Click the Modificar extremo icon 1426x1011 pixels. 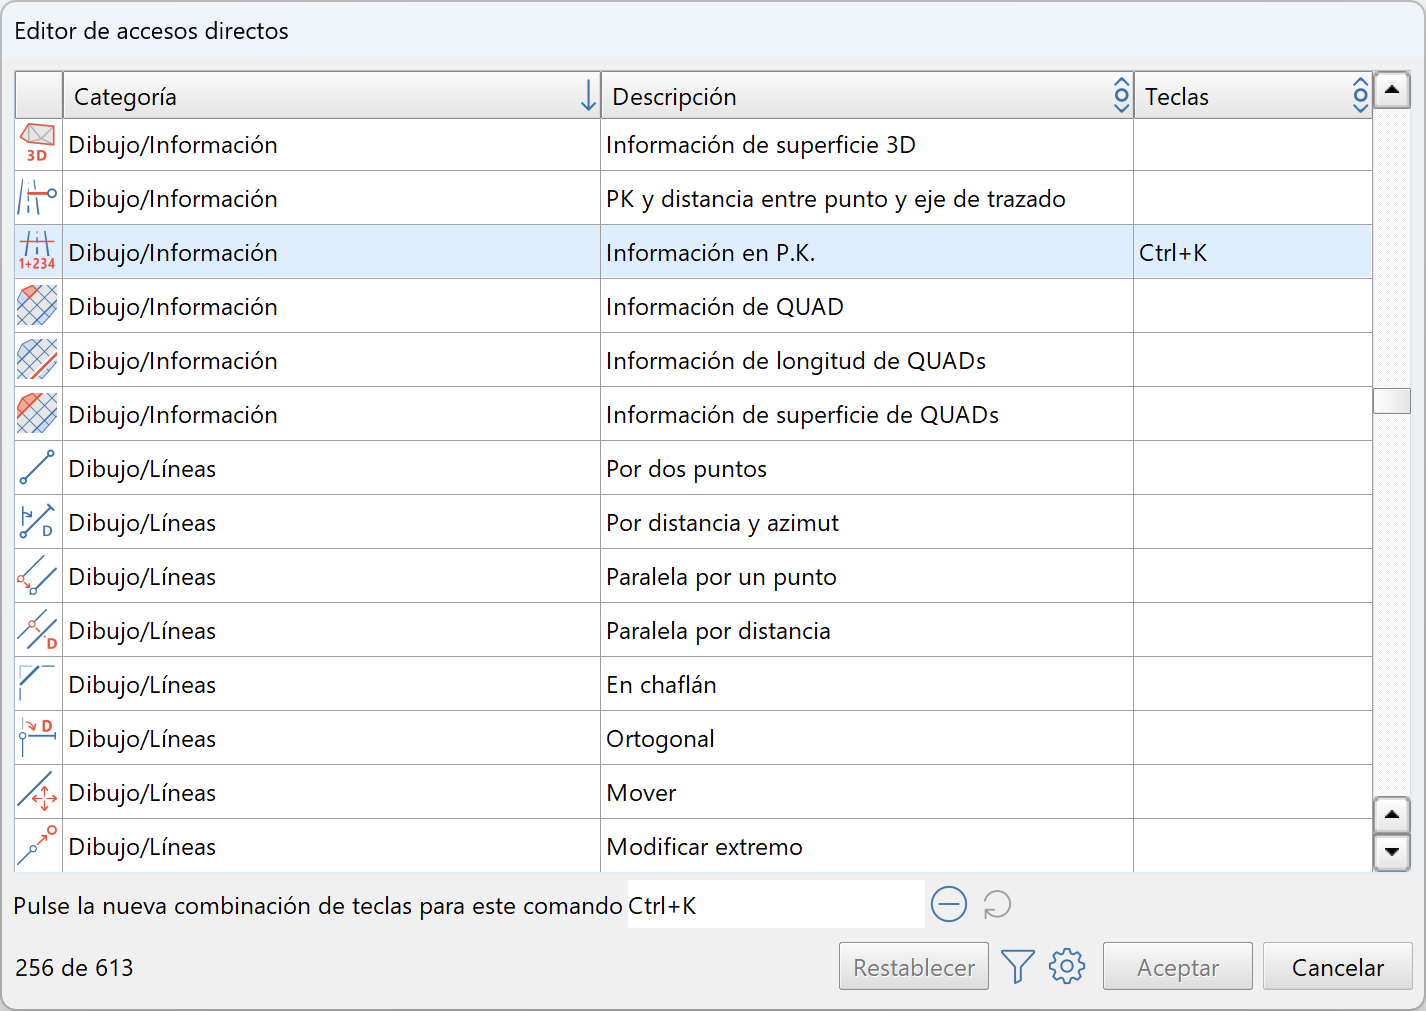coord(37,846)
